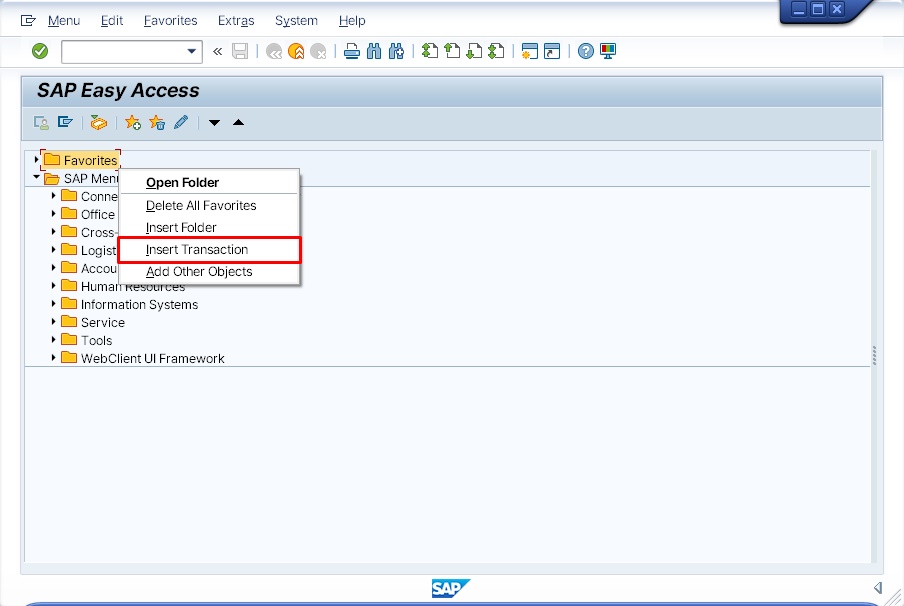The height and width of the screenshot is (606, 904).
Task: Move favorite down with black down arrow
Action: point(214,123)
